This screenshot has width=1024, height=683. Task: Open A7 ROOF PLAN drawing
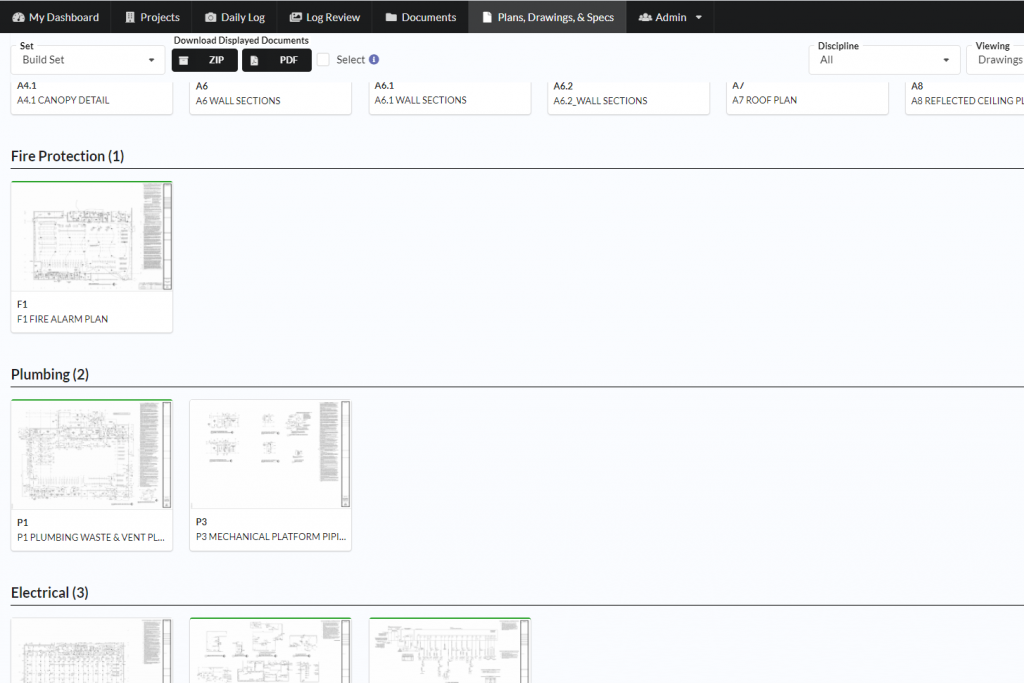pos(808,98)
